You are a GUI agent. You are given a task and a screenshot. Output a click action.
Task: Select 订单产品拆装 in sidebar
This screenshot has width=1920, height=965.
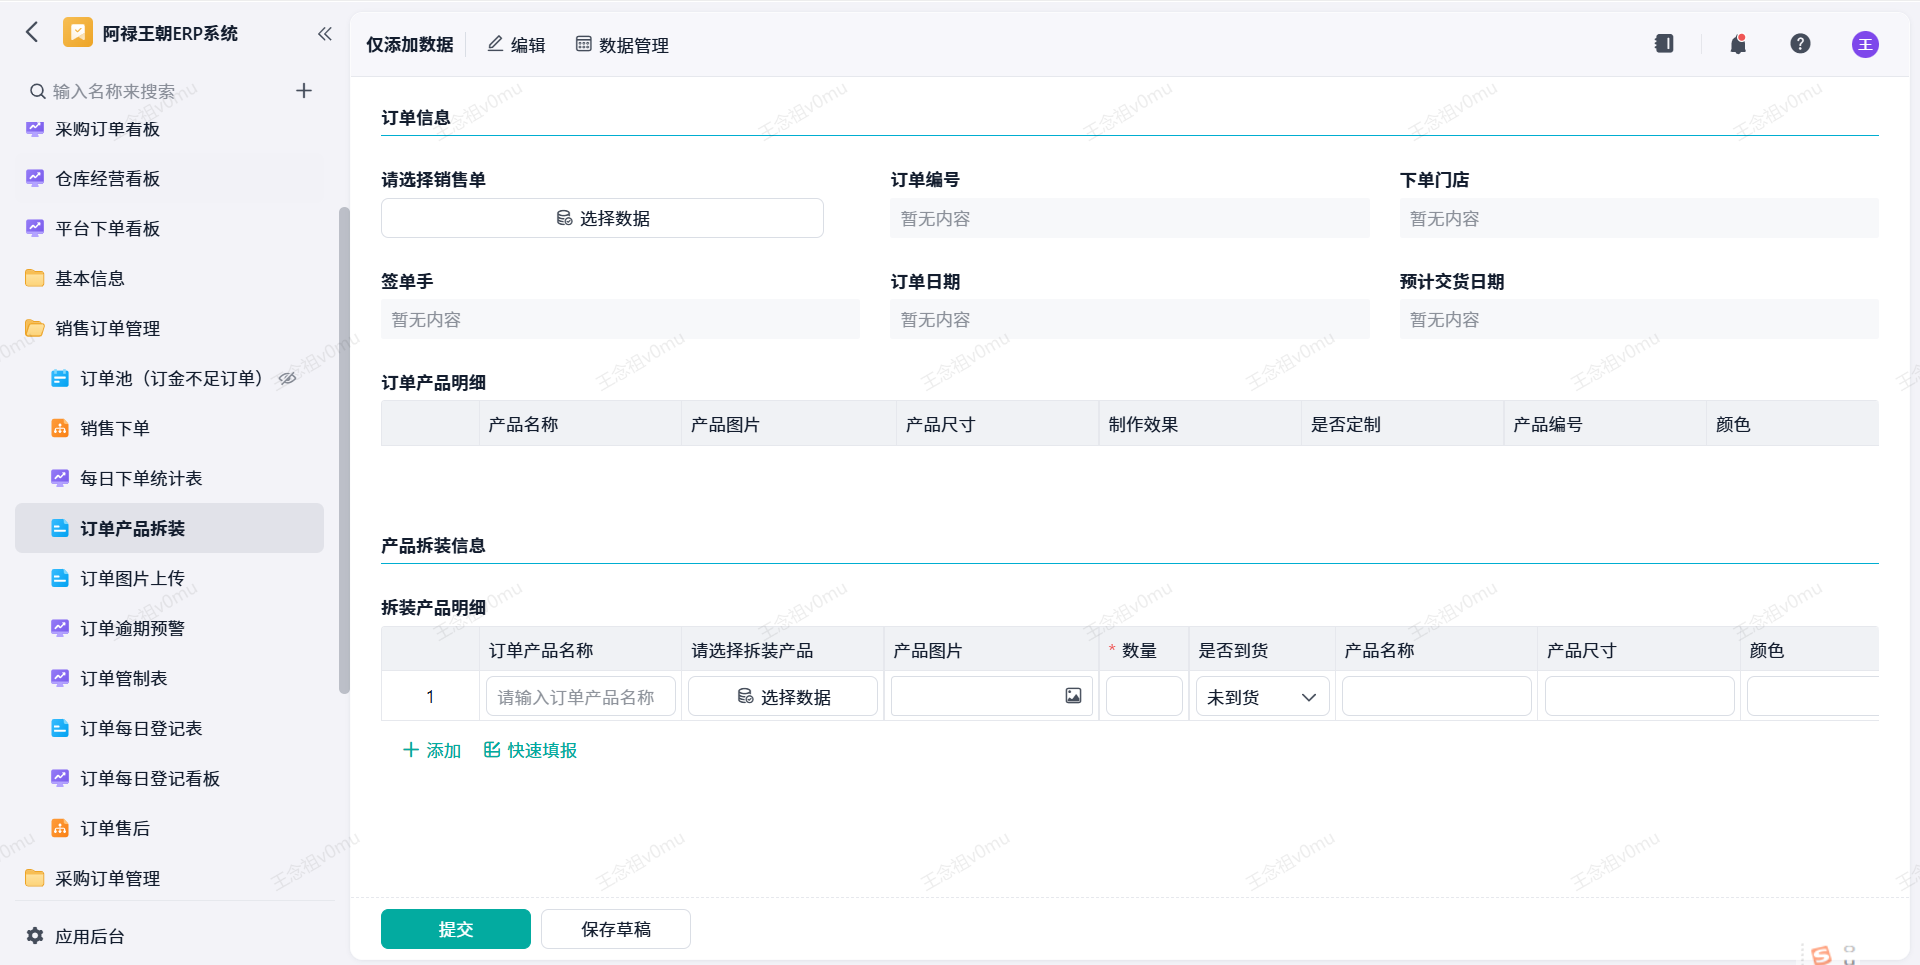coord(169,528)
